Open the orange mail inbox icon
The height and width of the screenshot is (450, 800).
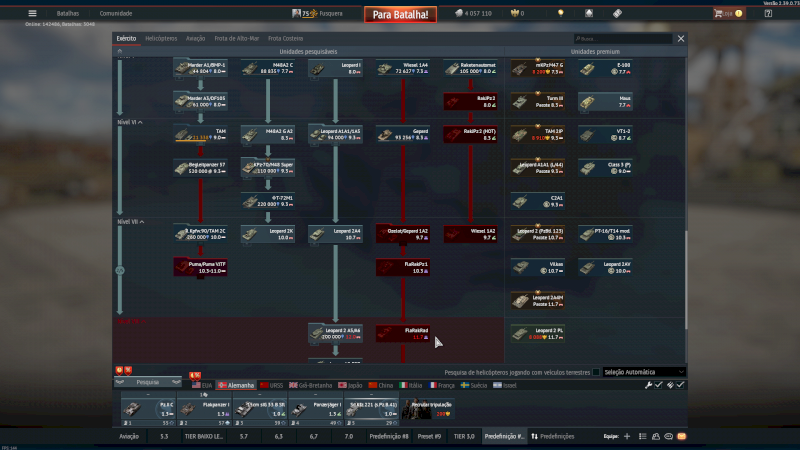tap(682, 437)
